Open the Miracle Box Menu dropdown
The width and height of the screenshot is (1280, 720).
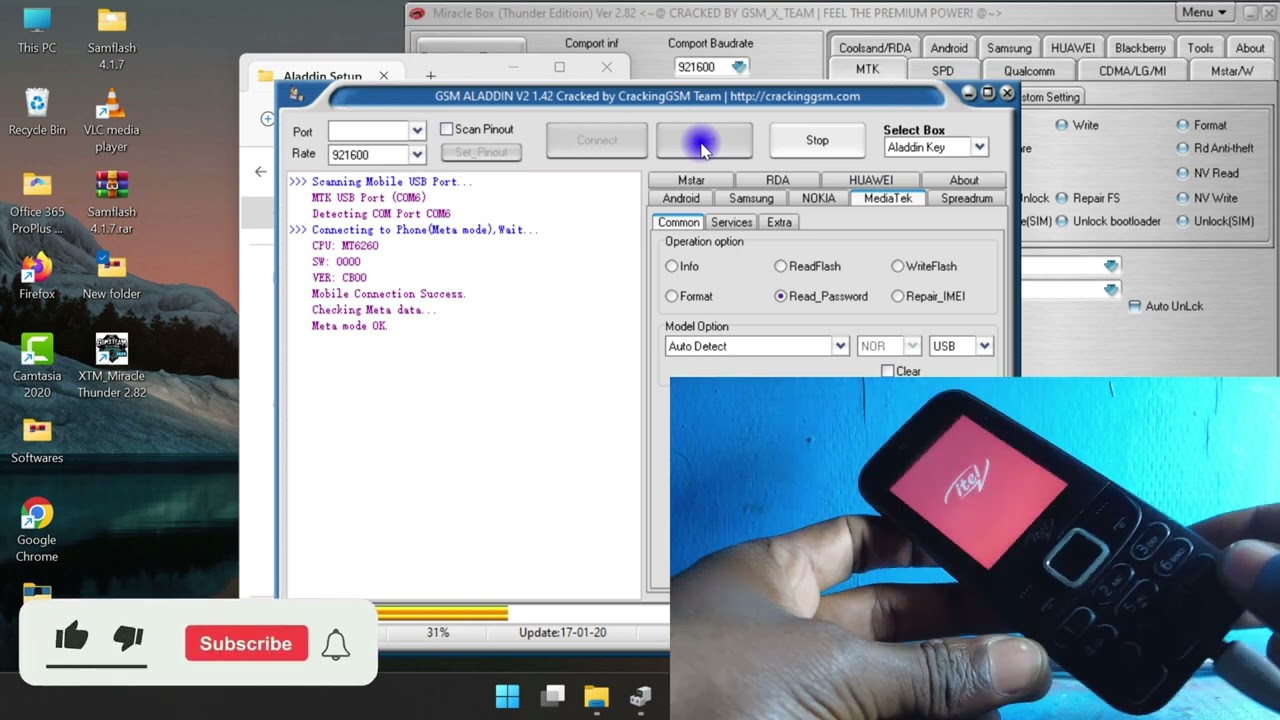[1204, 12]
